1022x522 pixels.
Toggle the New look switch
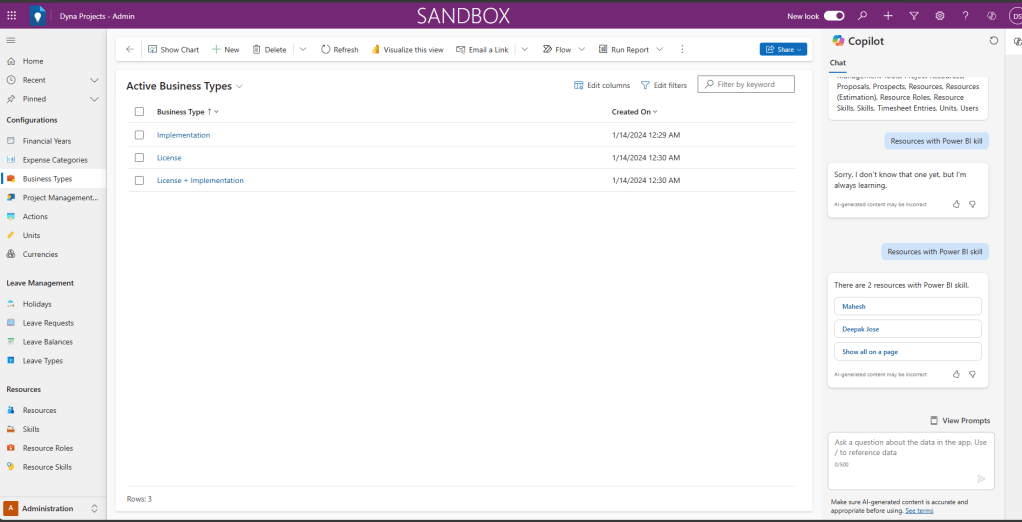[833, 16]
